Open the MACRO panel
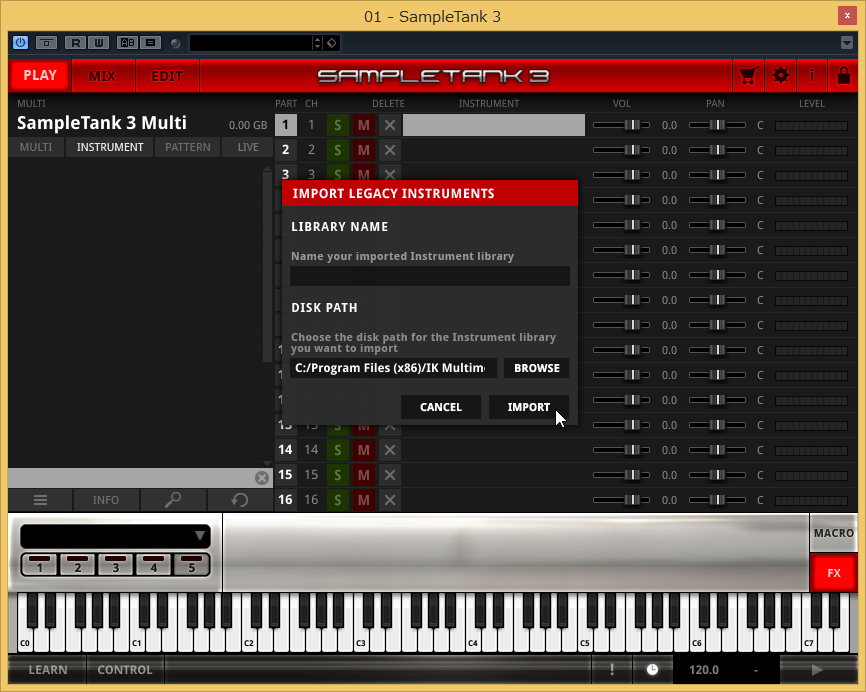866x692 pixels. click(x=833, y=533)
